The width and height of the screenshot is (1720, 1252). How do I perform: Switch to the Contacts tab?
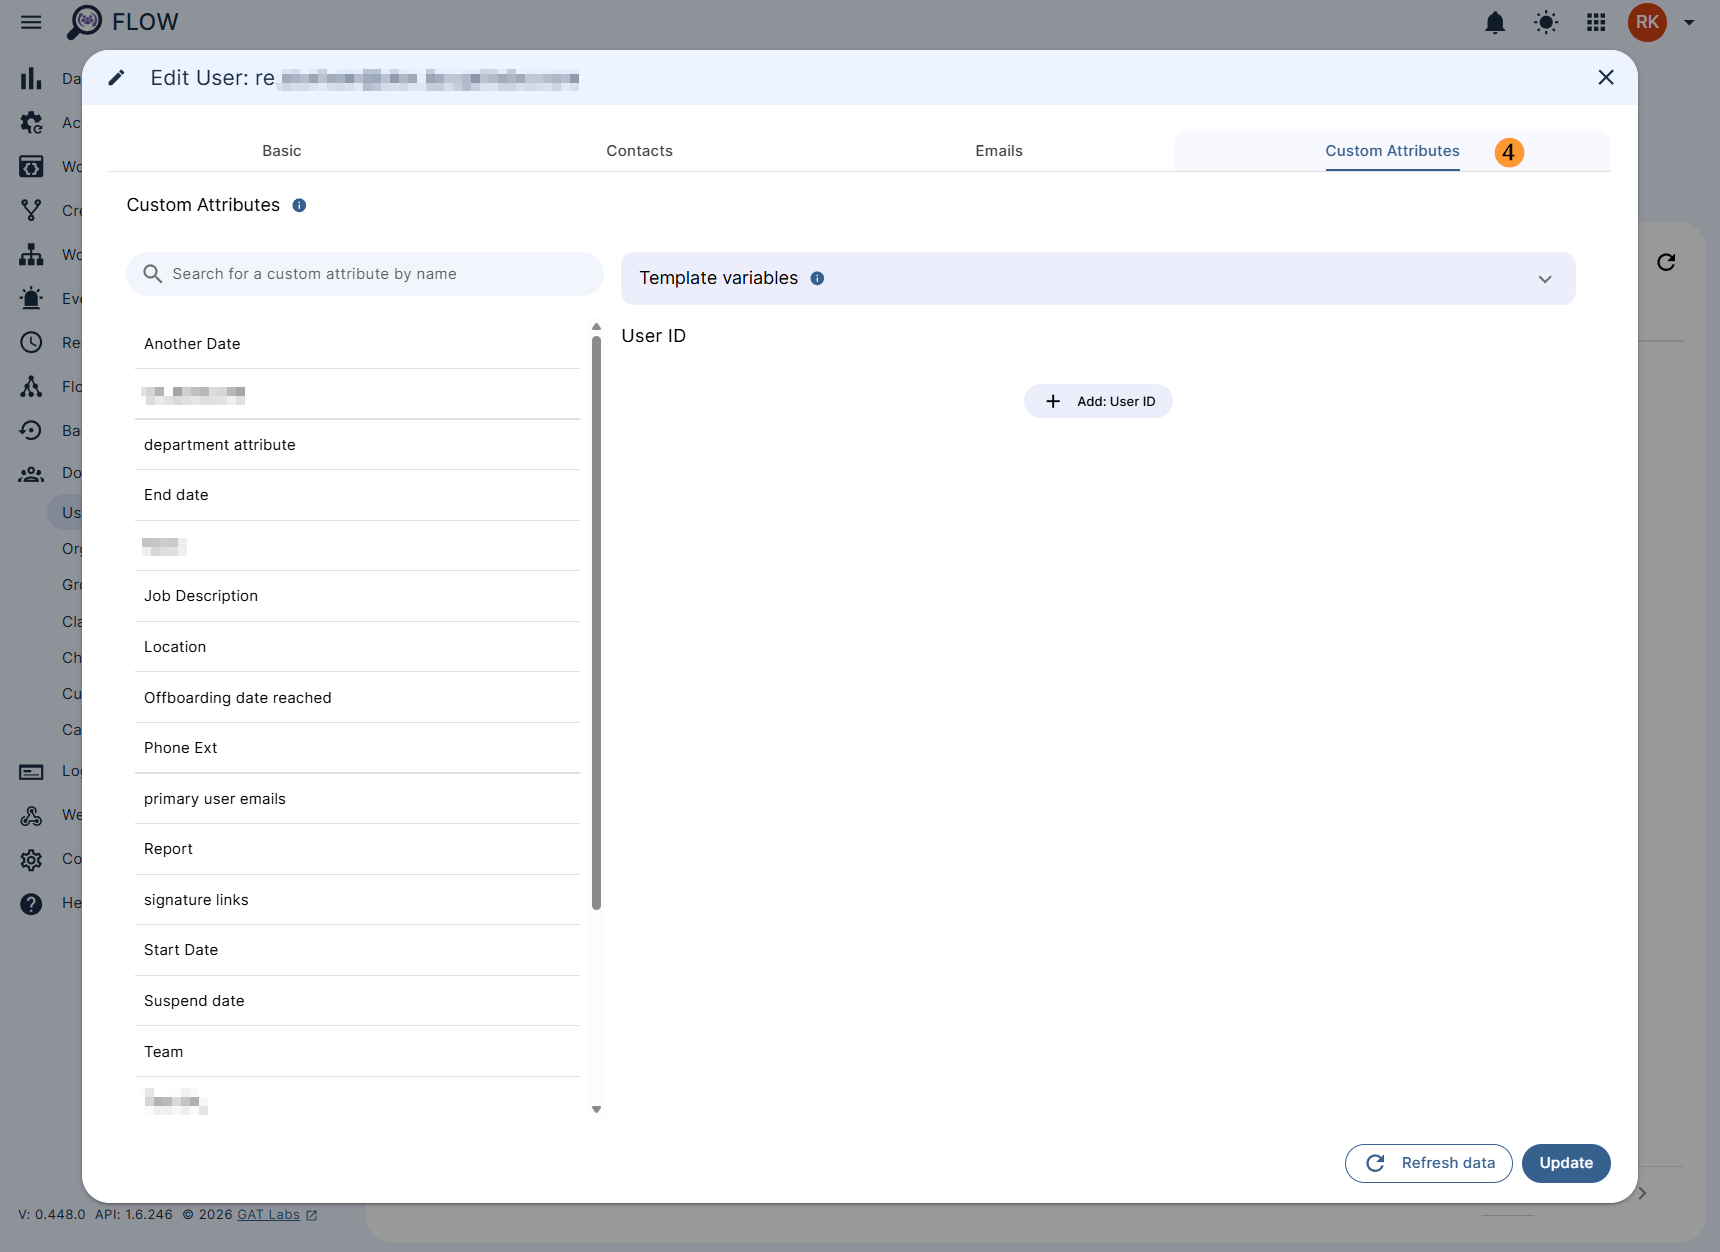pos(640,151)
